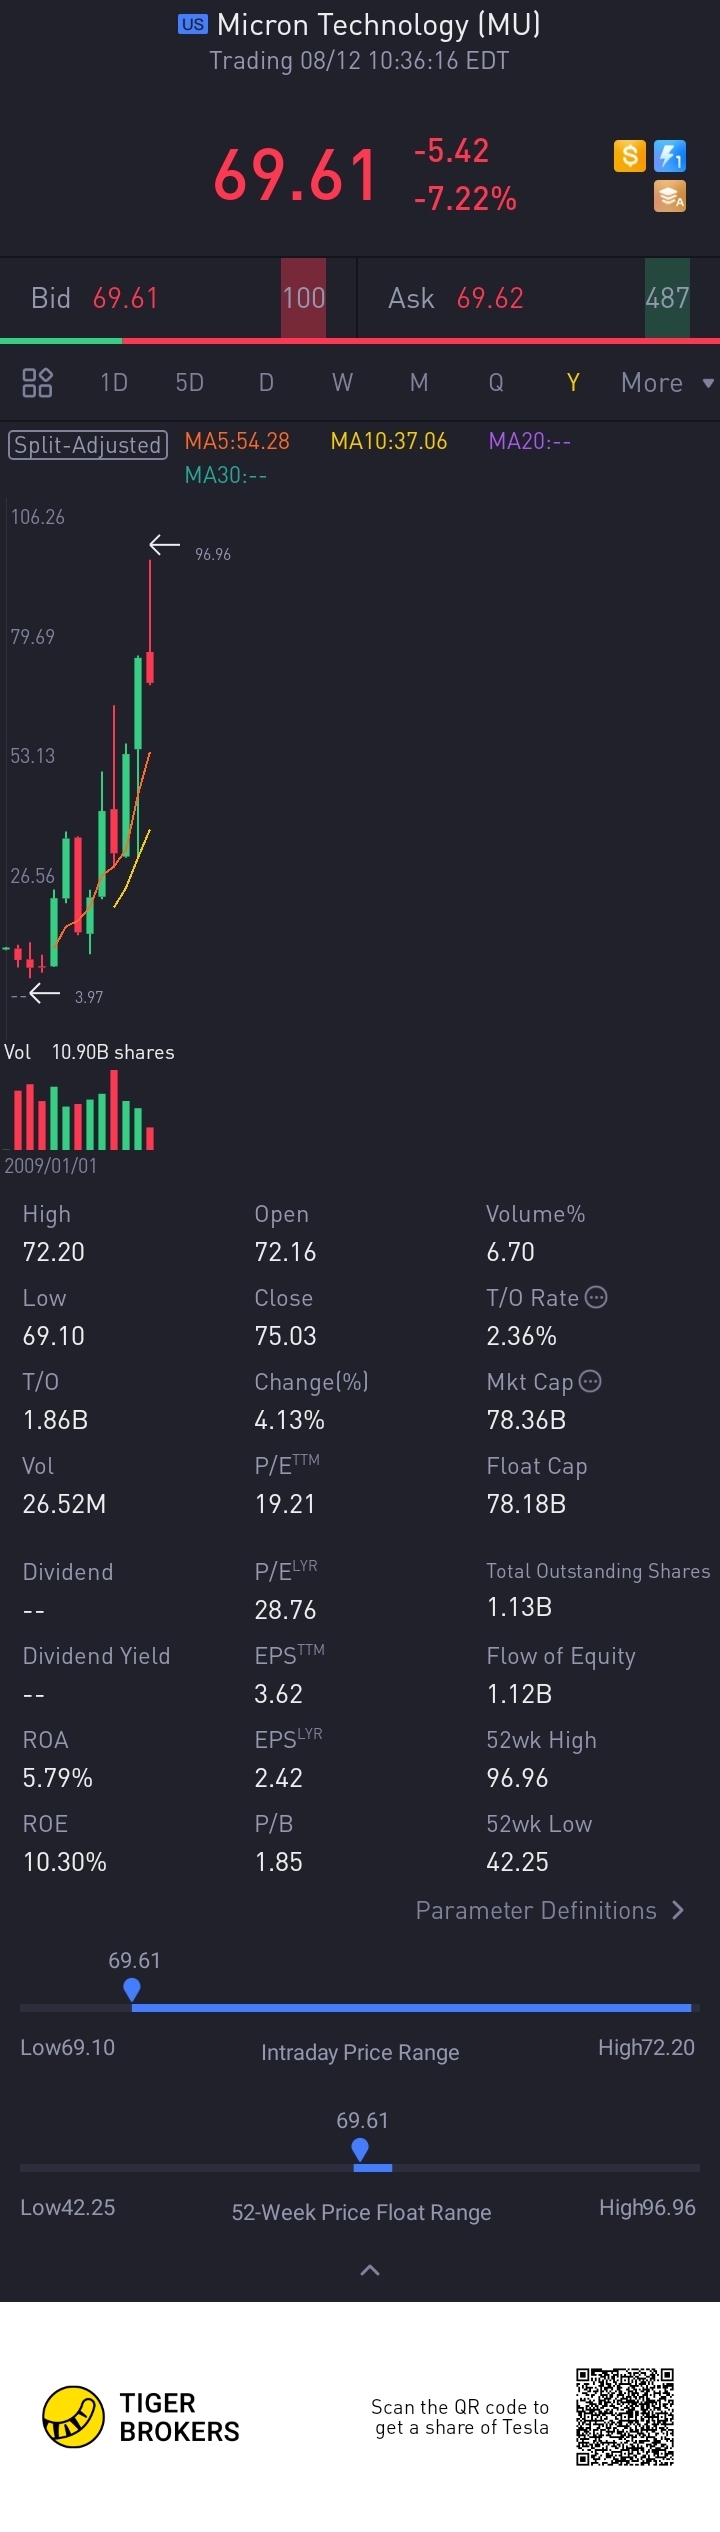Tap the Intraday Price Range marker
Image resolution: width=720 pixels, height=2532 pixels.
[132, 1990]
